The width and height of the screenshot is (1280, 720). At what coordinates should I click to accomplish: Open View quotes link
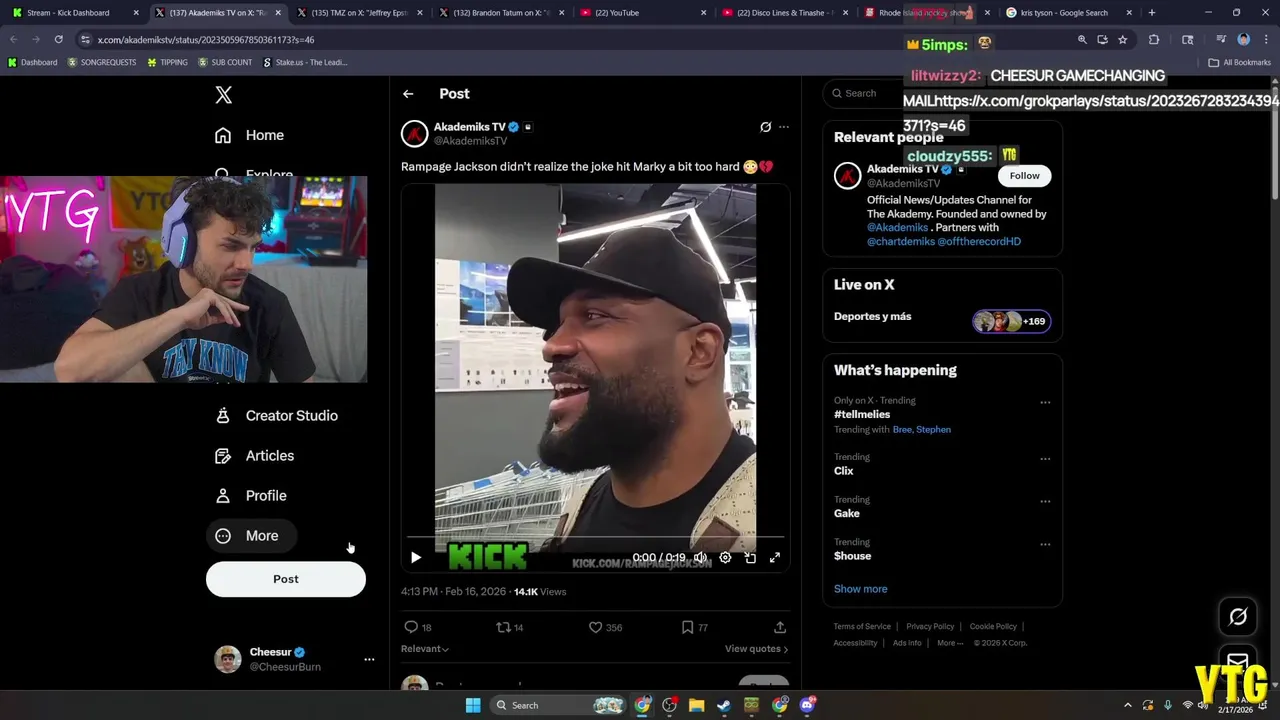point(756,649)
